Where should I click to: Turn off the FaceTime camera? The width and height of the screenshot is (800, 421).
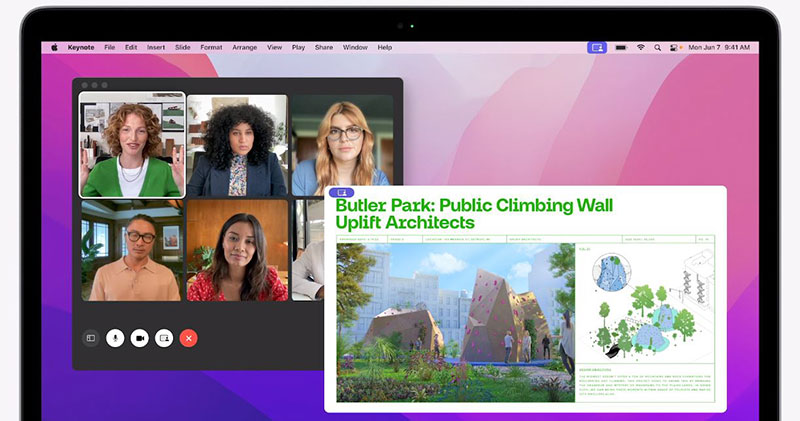click(139, 338)
